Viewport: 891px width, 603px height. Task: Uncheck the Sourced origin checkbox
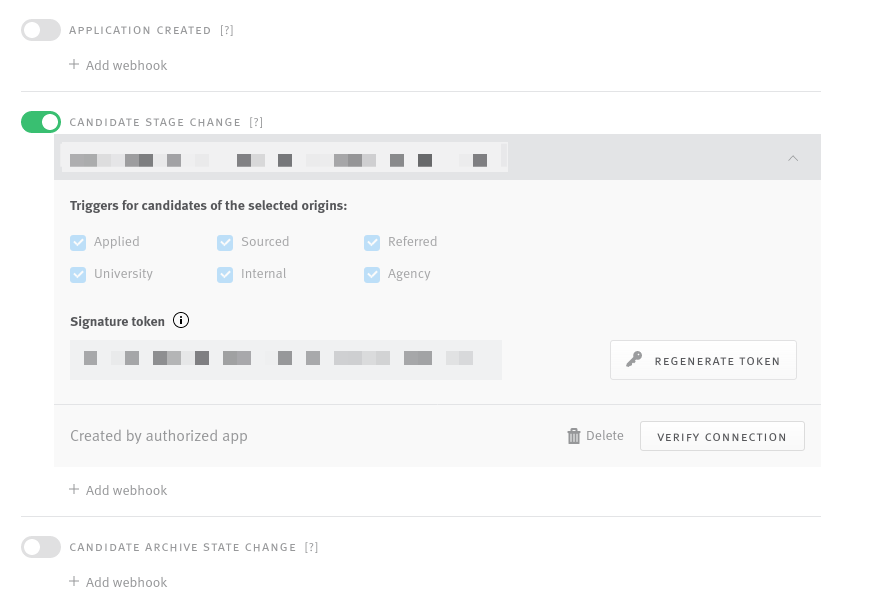[225, 242]
